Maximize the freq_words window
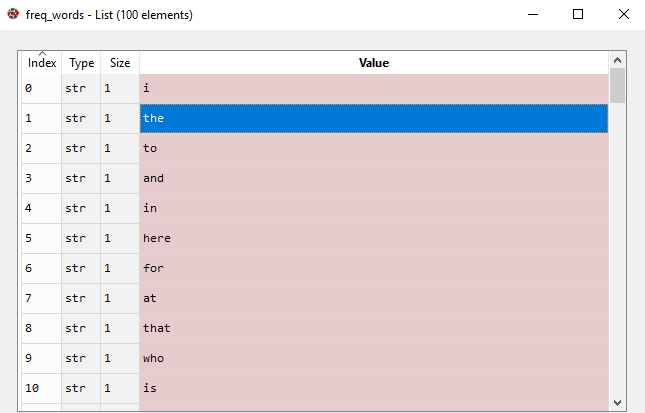 pos(578,14)
